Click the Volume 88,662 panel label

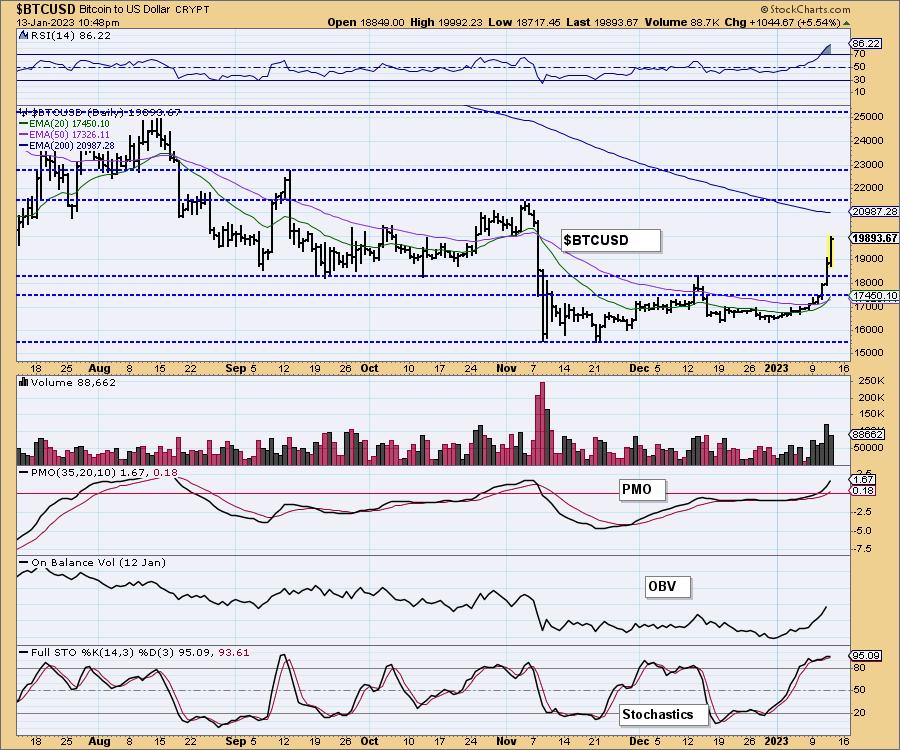(x=73, y=382)
